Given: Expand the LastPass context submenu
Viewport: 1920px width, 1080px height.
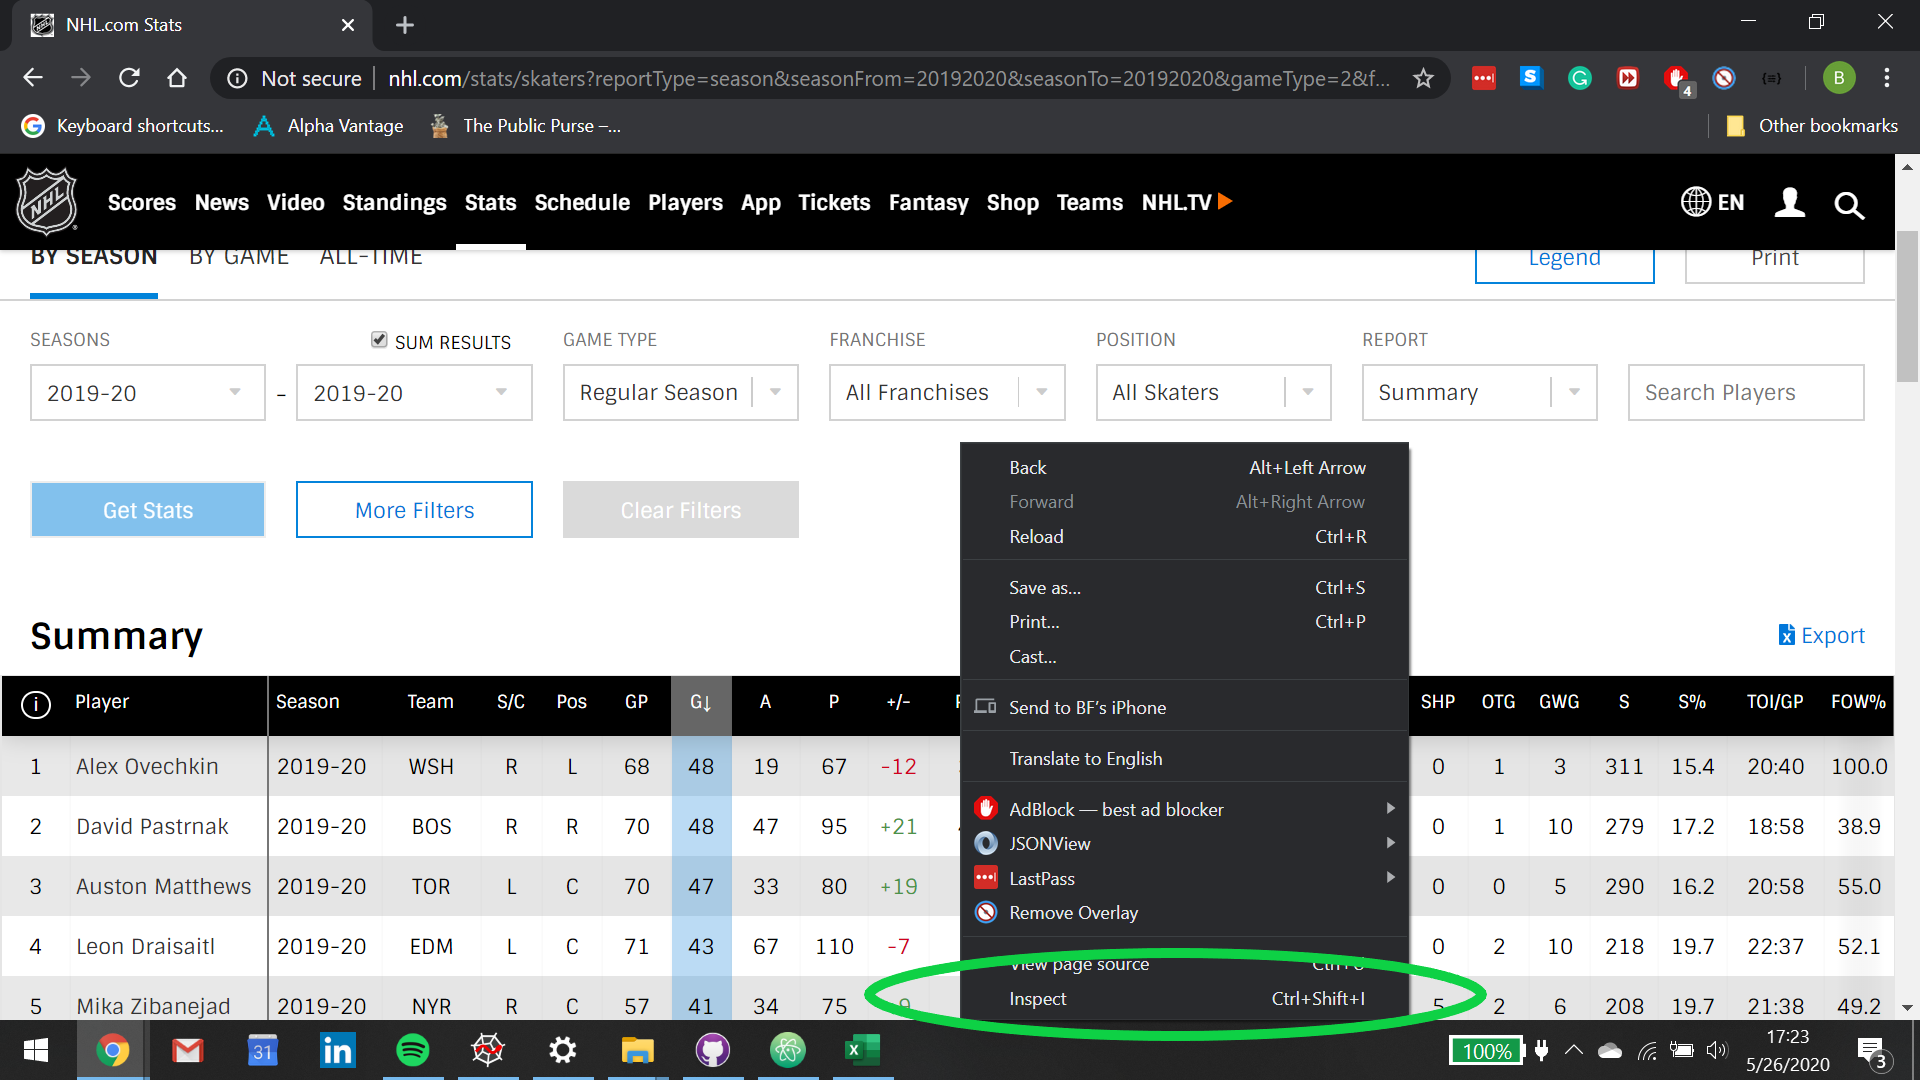Looking at the screenshot, I should tap(1184, 878).
